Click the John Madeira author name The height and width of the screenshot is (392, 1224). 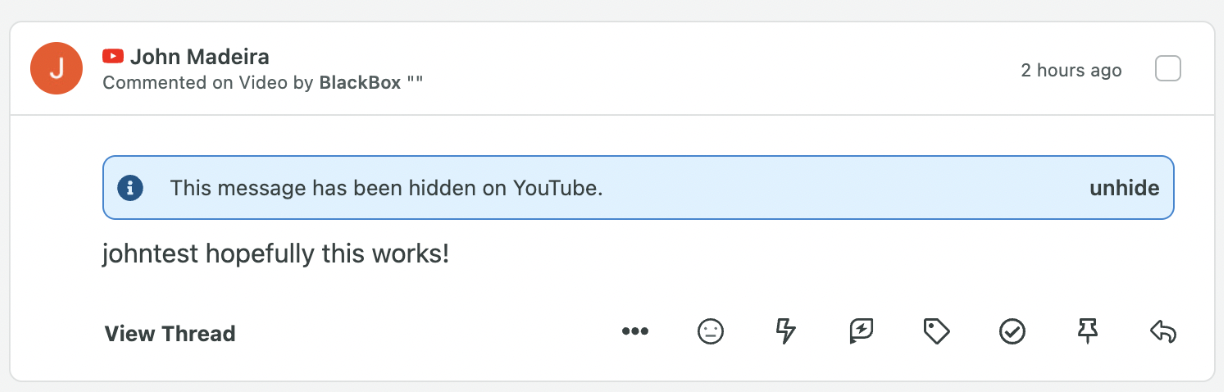(x=200, y=57)
